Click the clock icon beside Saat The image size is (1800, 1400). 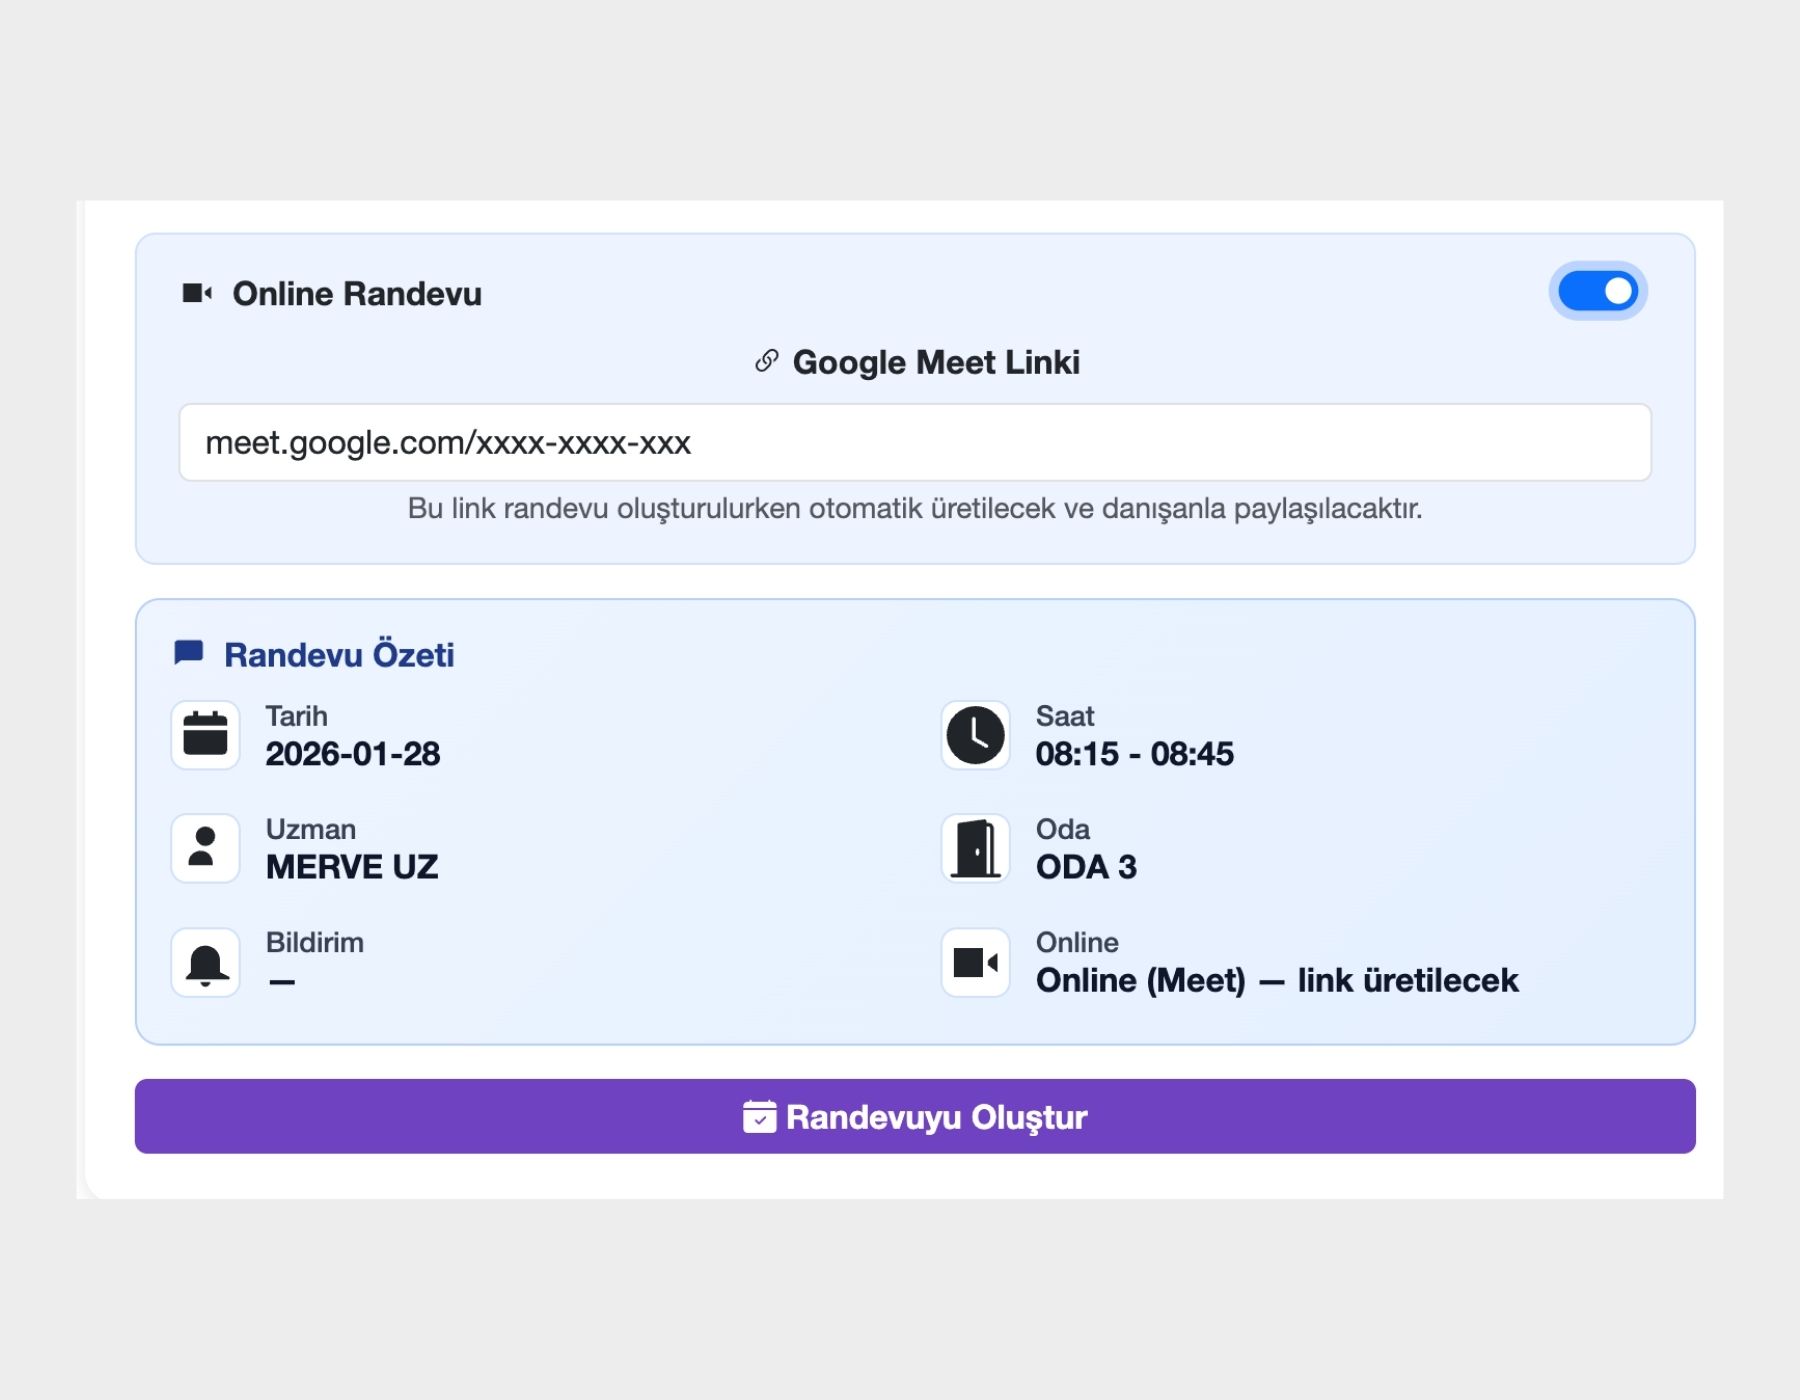coord(974,735)
